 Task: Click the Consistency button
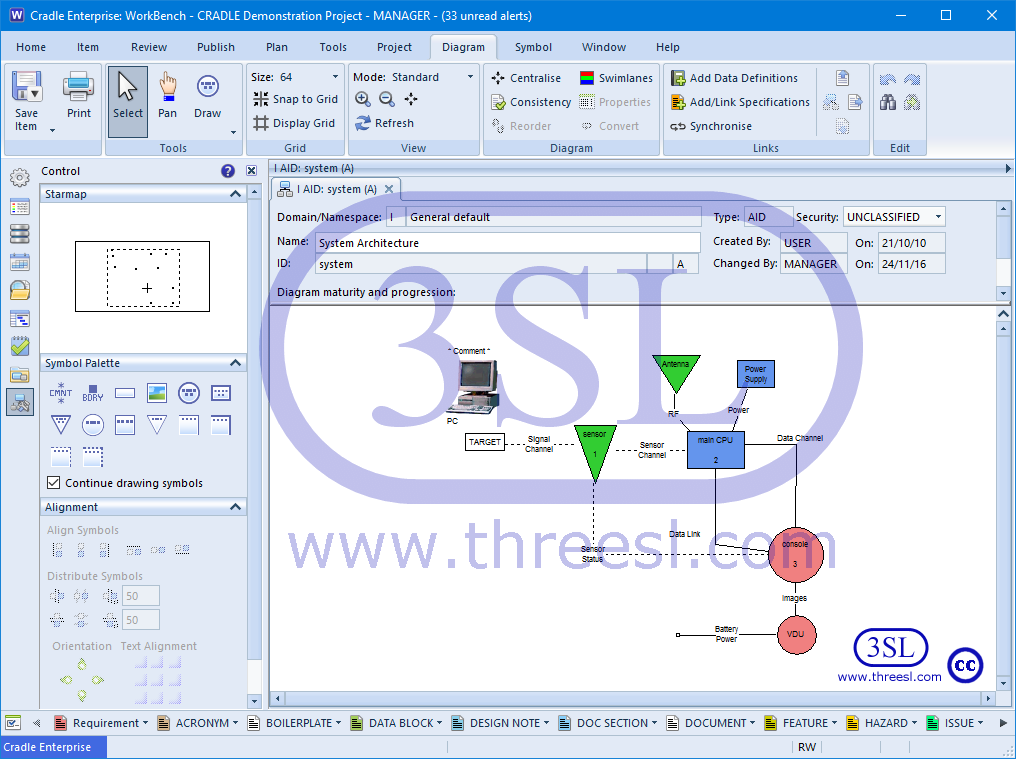click(531, 102)
